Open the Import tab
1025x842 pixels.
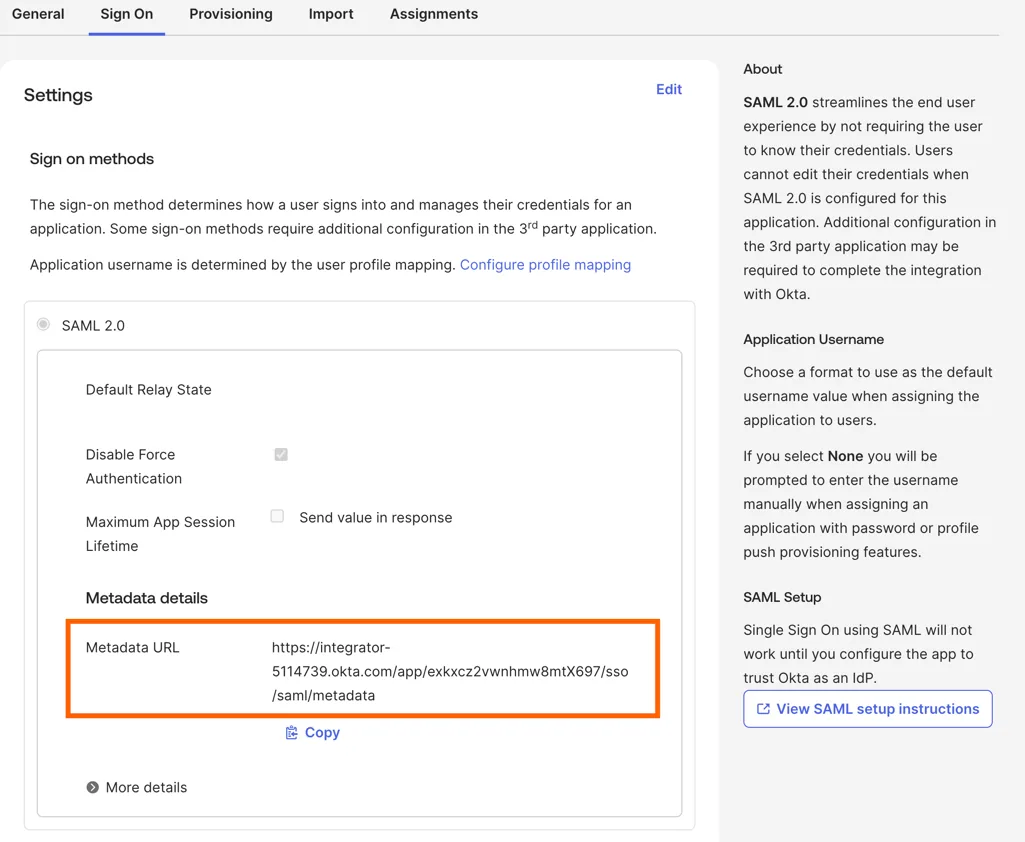pos(331,14)
